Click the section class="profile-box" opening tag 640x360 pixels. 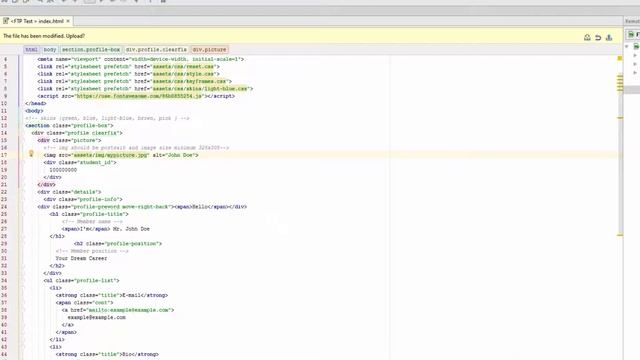tap(69, 126)
